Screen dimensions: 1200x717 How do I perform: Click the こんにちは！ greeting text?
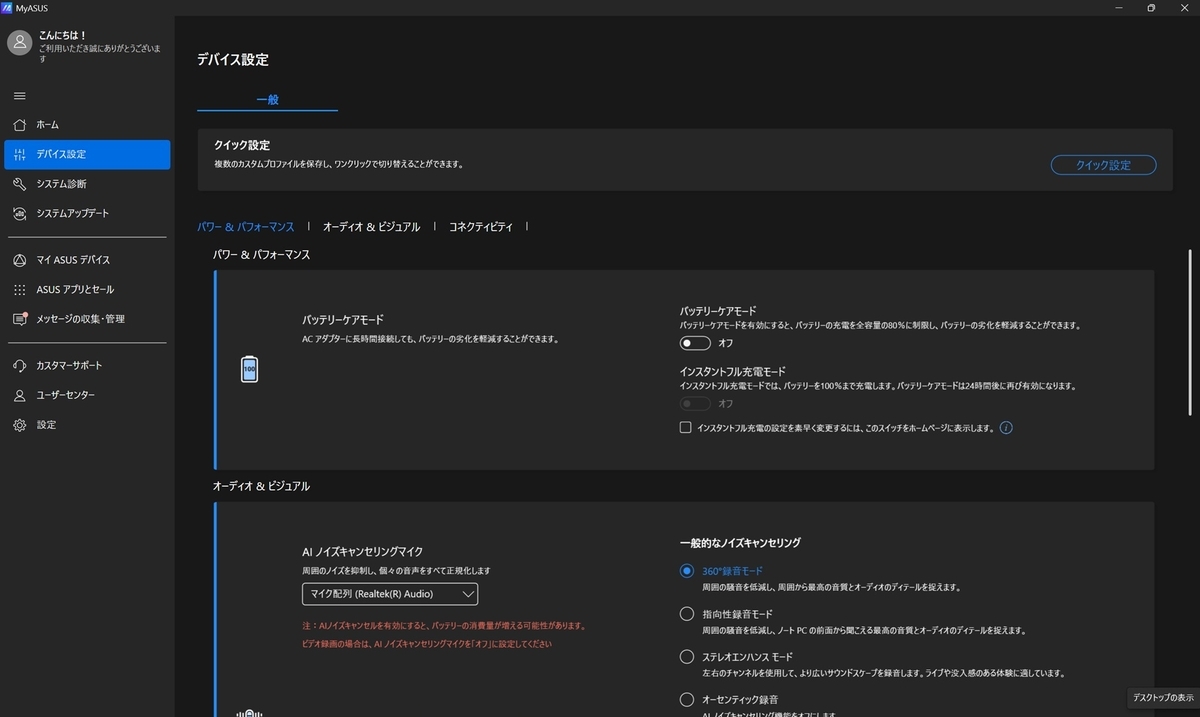63,35
